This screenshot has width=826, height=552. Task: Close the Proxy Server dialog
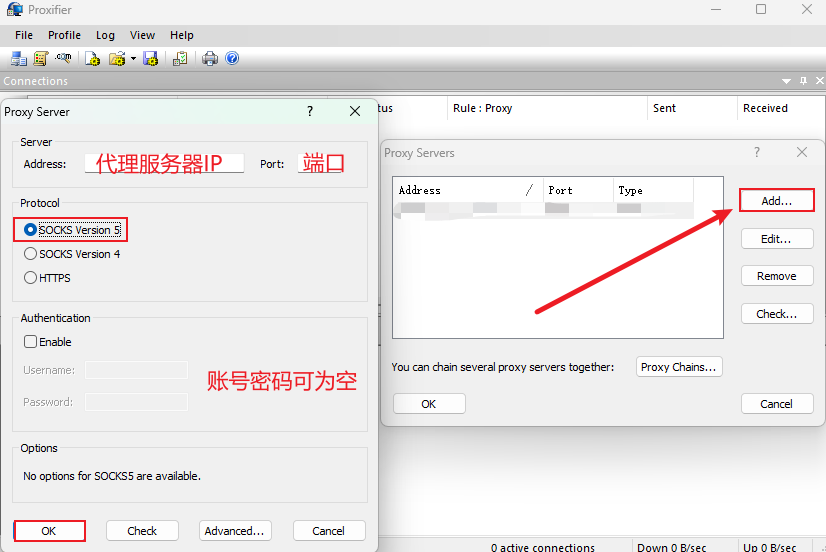(355, 111)
